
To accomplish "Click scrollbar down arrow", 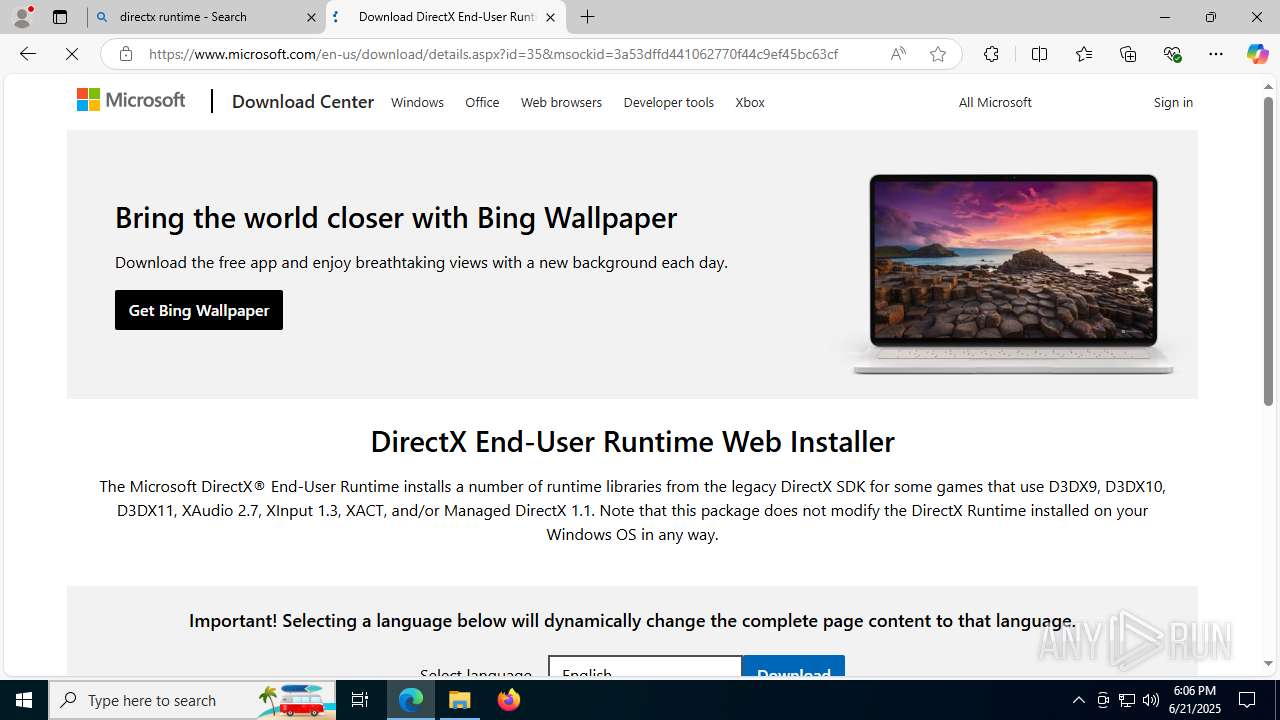I will point(1268,663).
